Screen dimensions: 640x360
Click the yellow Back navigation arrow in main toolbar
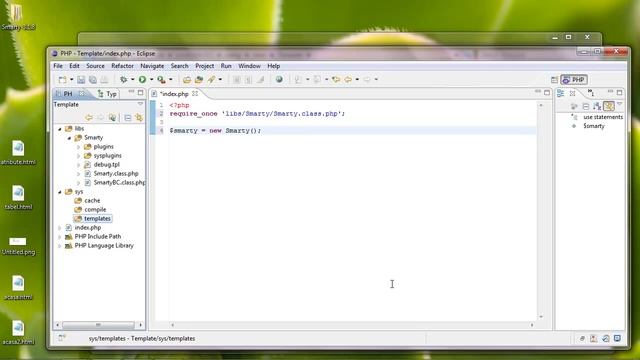[x=348, y=80]
